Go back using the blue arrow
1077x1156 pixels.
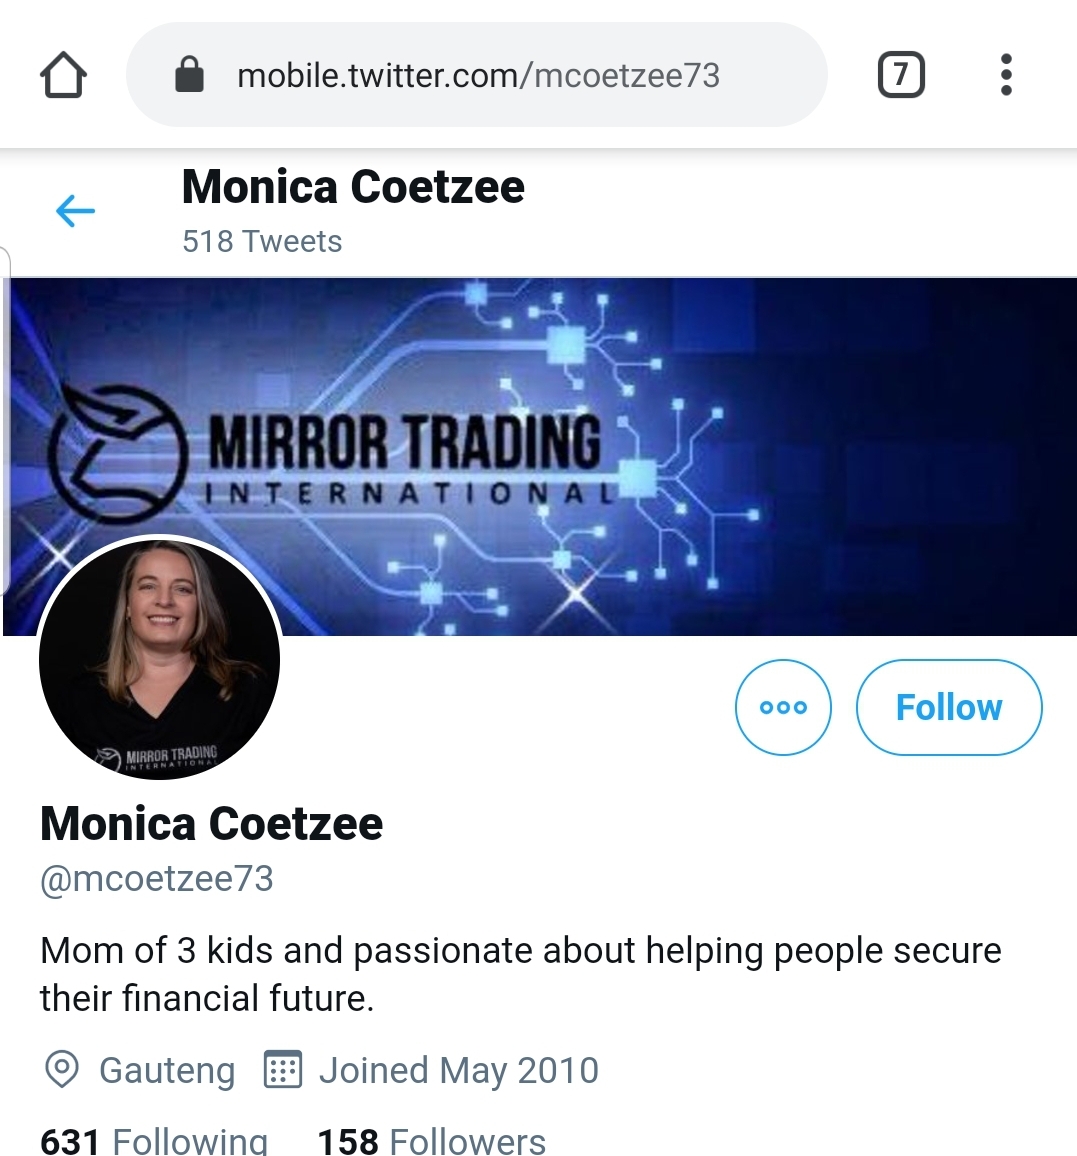click(75, 211)
